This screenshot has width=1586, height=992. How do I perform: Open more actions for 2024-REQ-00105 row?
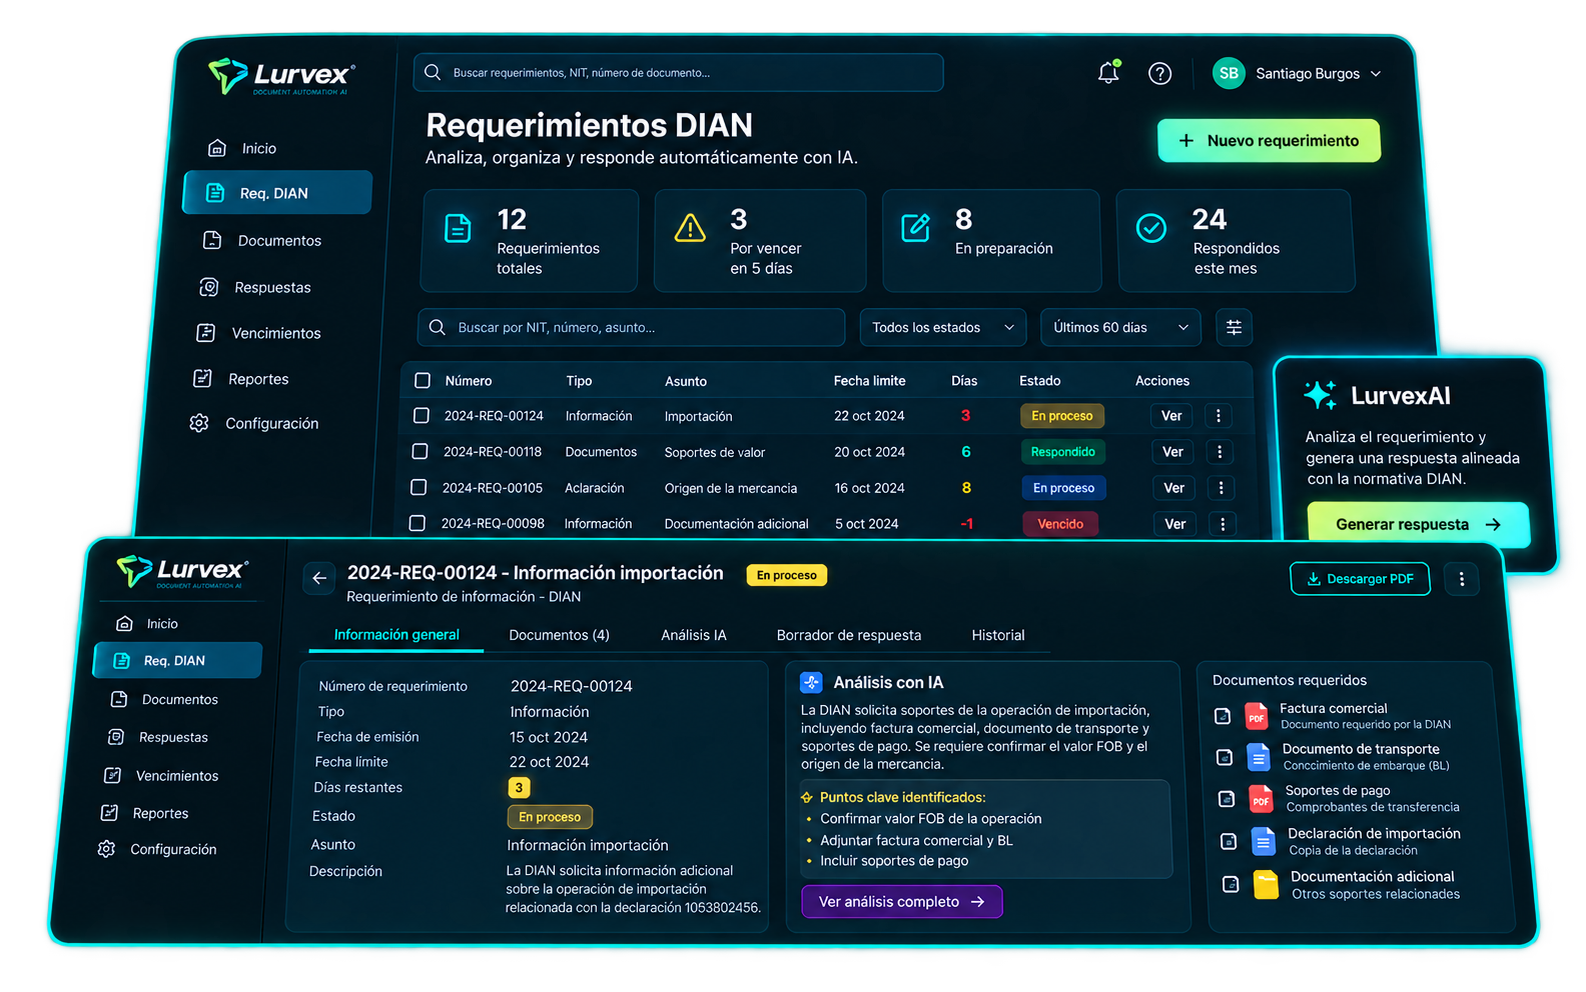coord(1221,488)
